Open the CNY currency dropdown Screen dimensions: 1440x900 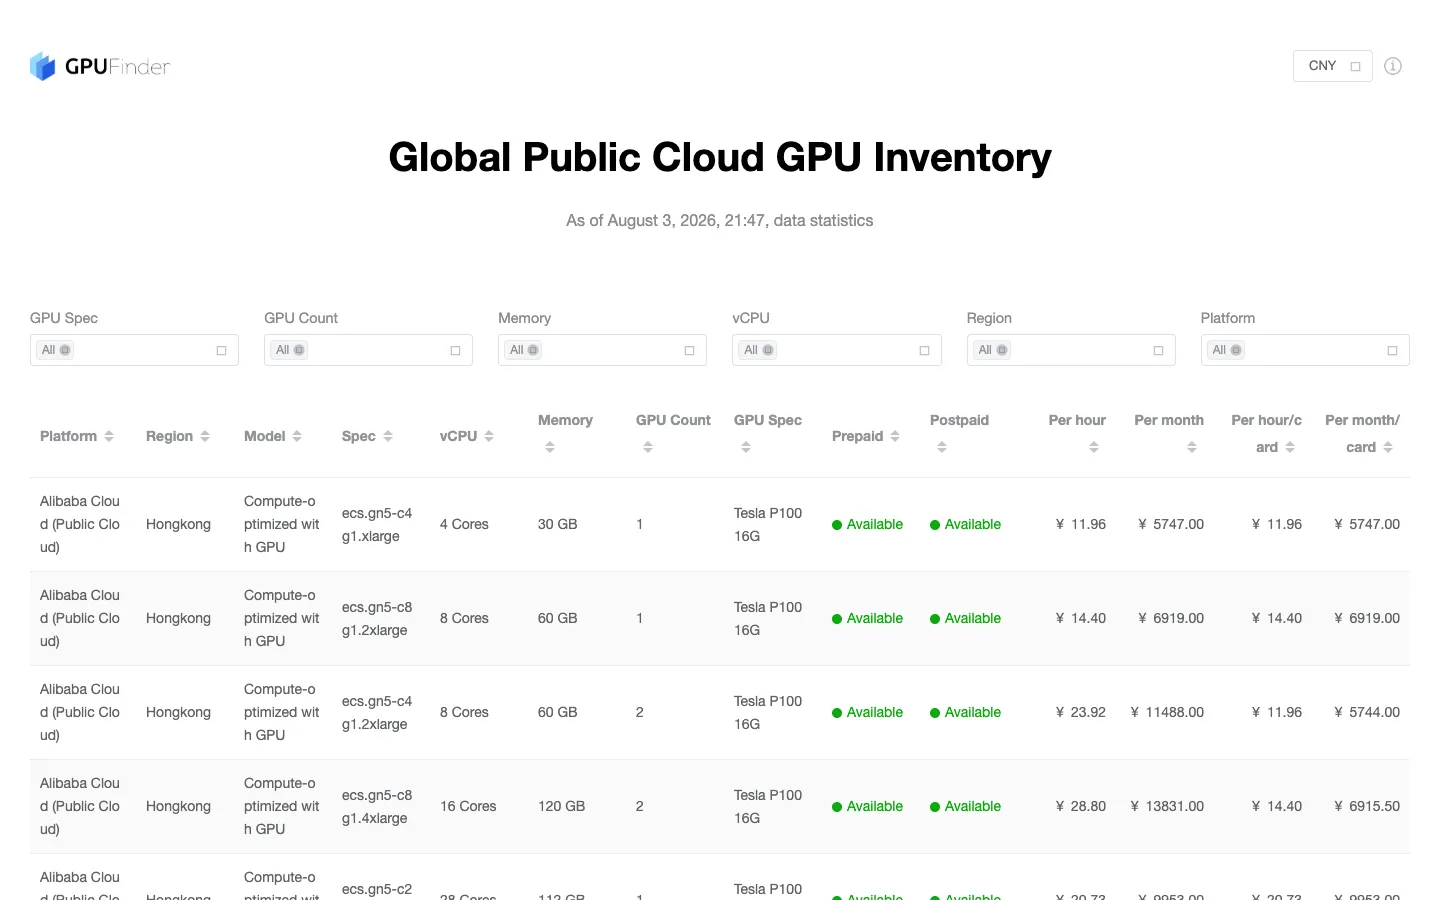click(x=1332, y=66)
